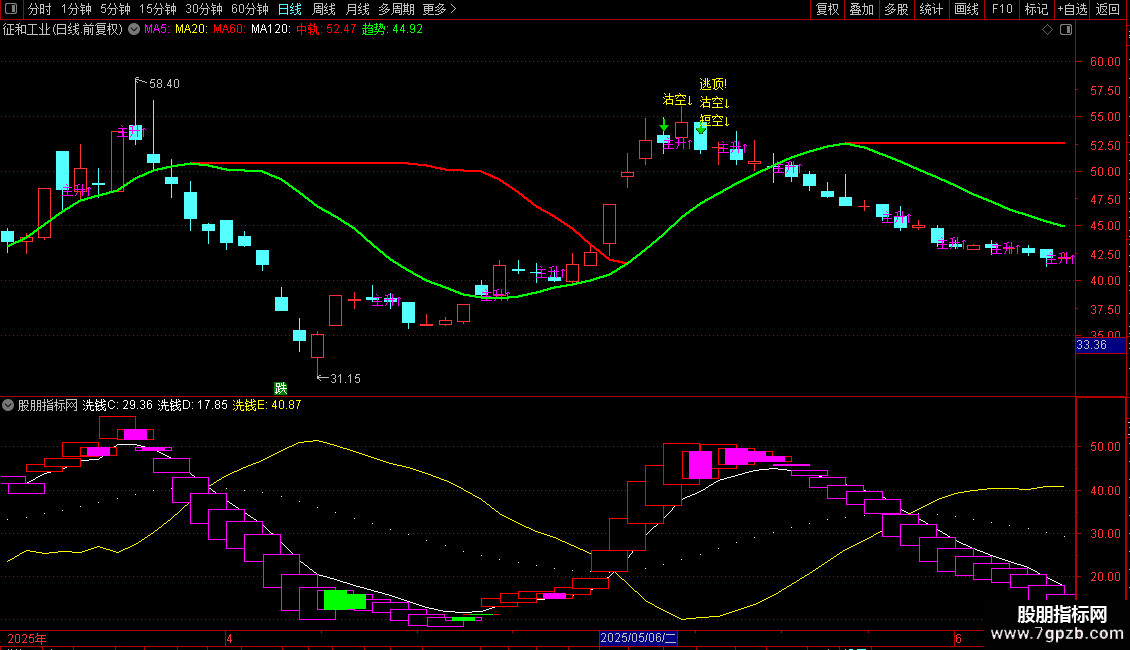Add stock via +自选 button
Image resolution: width=1130 pixels, height=650 pixels.
[1072, 9]
